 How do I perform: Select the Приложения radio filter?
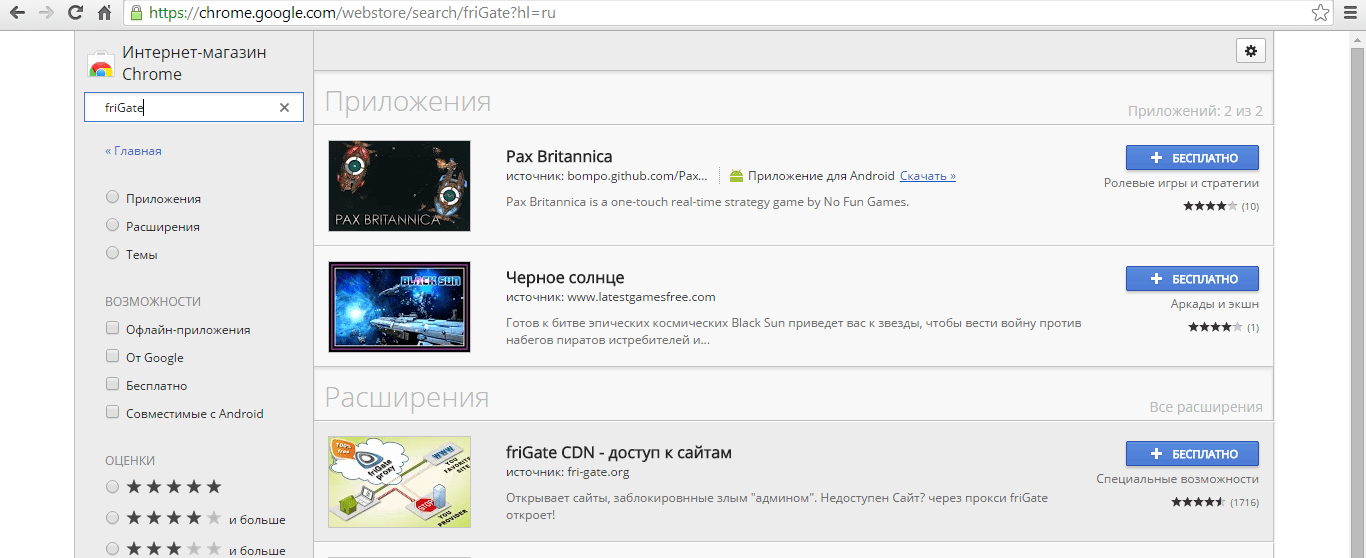point(113,198)
